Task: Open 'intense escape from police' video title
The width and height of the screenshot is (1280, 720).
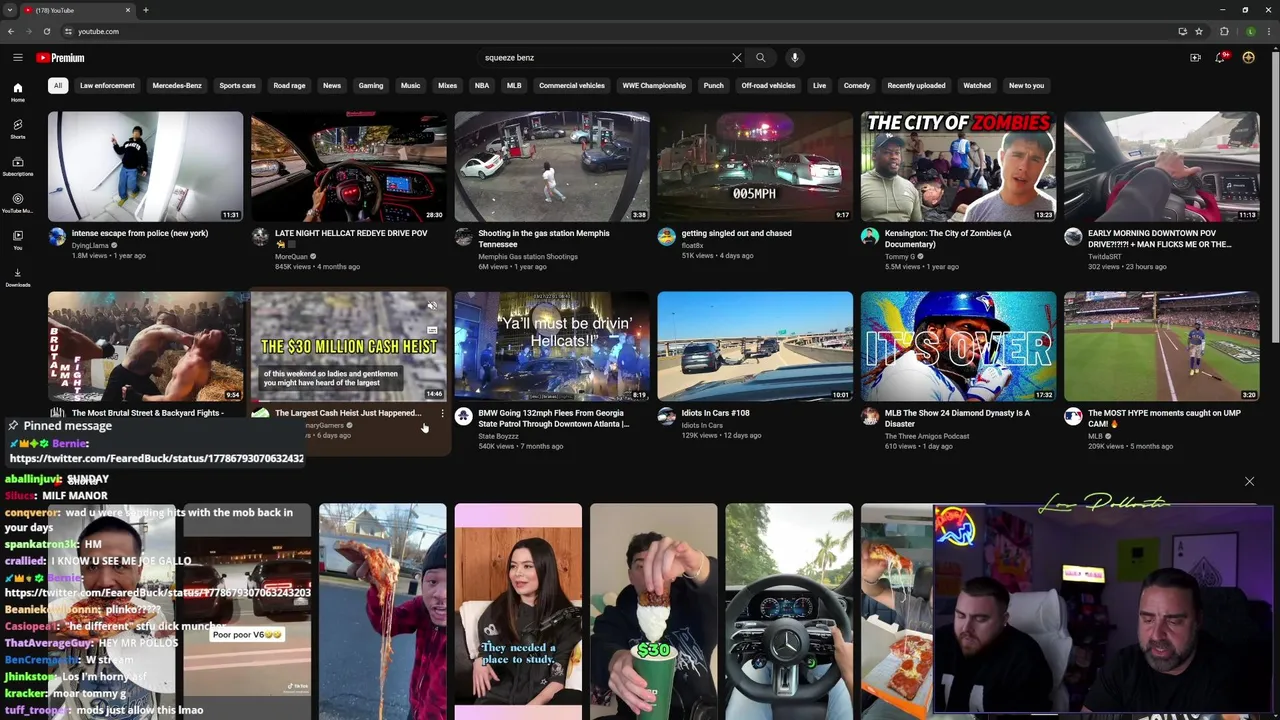Action: (x=140, y=233)
